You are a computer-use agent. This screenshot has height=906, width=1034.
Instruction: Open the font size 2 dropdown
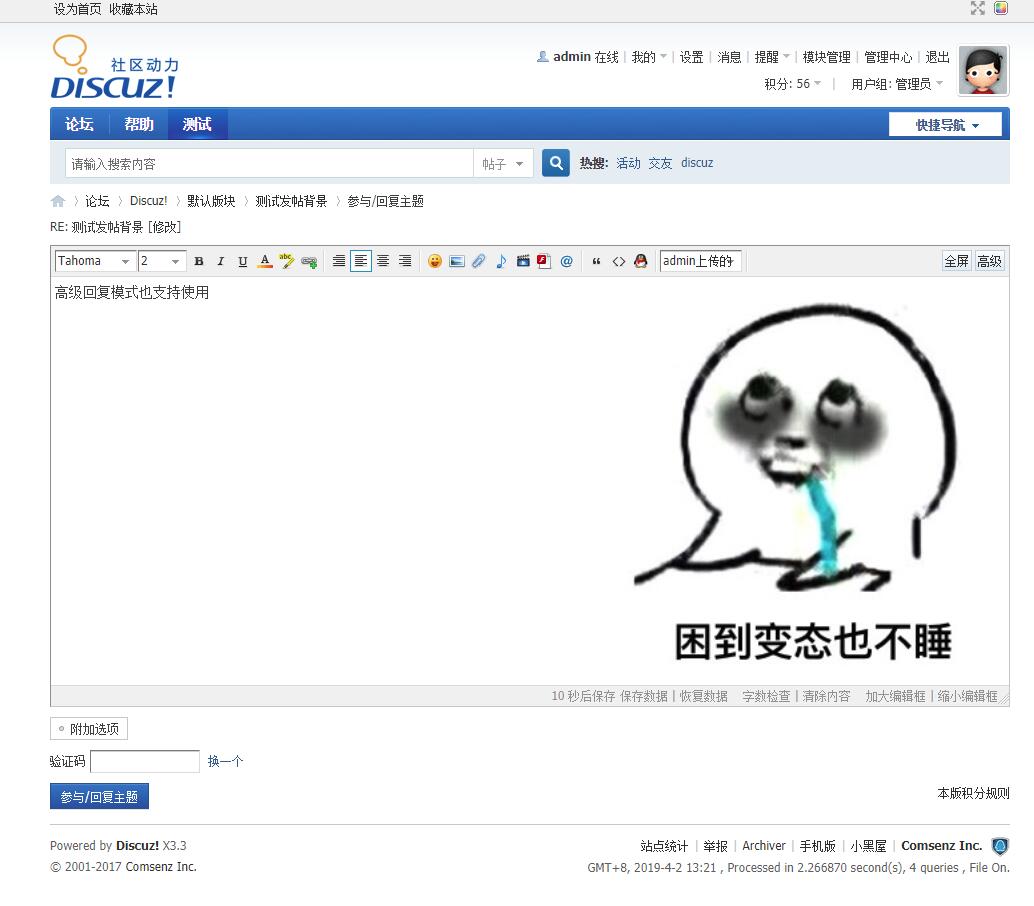pos(162,261)
